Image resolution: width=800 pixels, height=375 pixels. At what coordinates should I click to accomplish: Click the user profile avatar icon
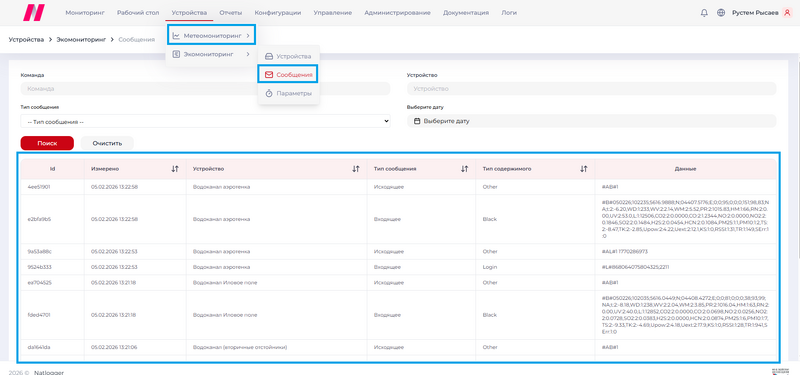[786, 13]
